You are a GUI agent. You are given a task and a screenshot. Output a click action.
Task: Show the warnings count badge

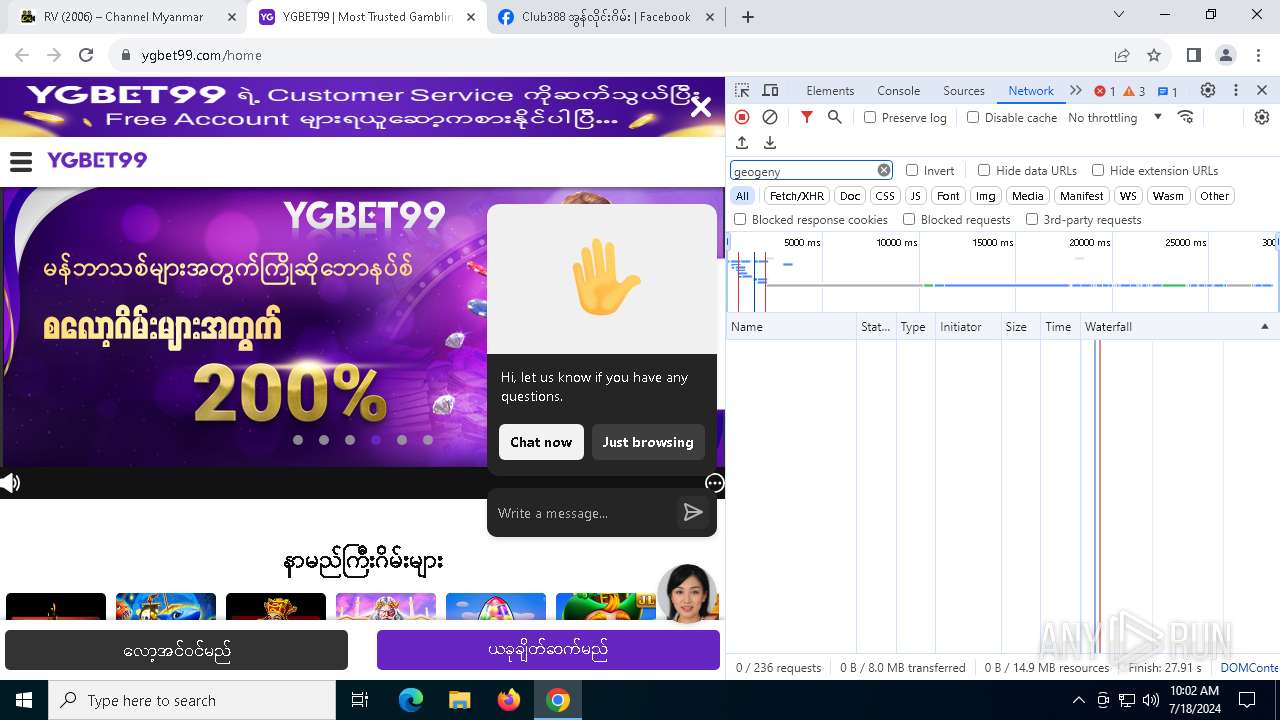(x=1134, y=91)
